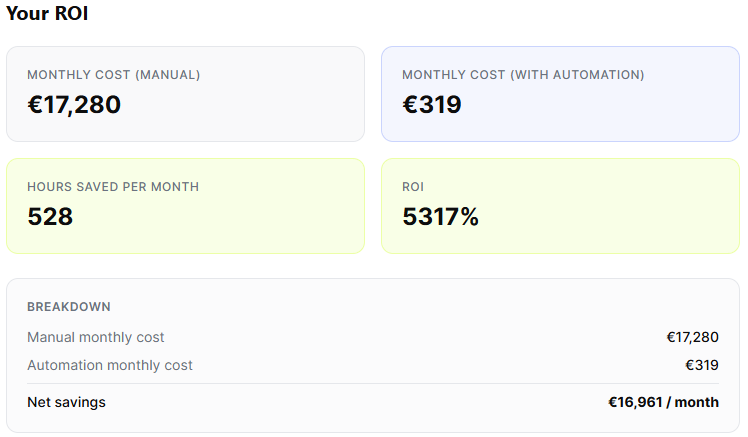Viewport: 748px width, 437px height.
Task: Click the 5317% ROI figure
Action: 440,216
